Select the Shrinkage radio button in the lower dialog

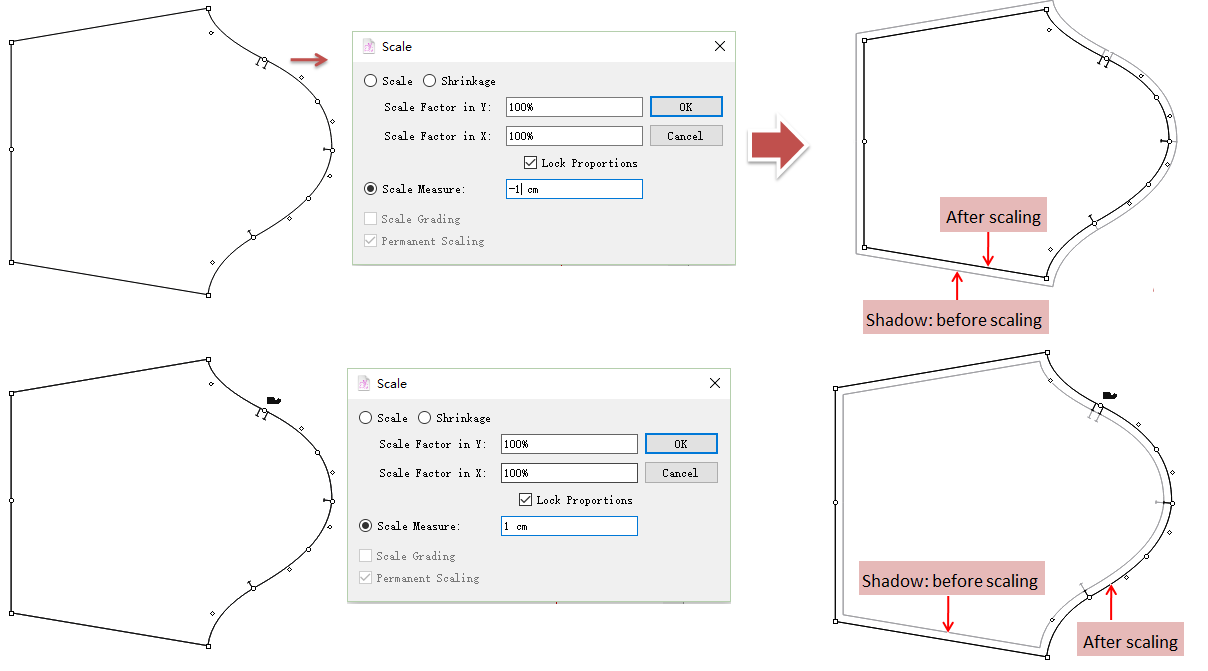tap(425, 418)
